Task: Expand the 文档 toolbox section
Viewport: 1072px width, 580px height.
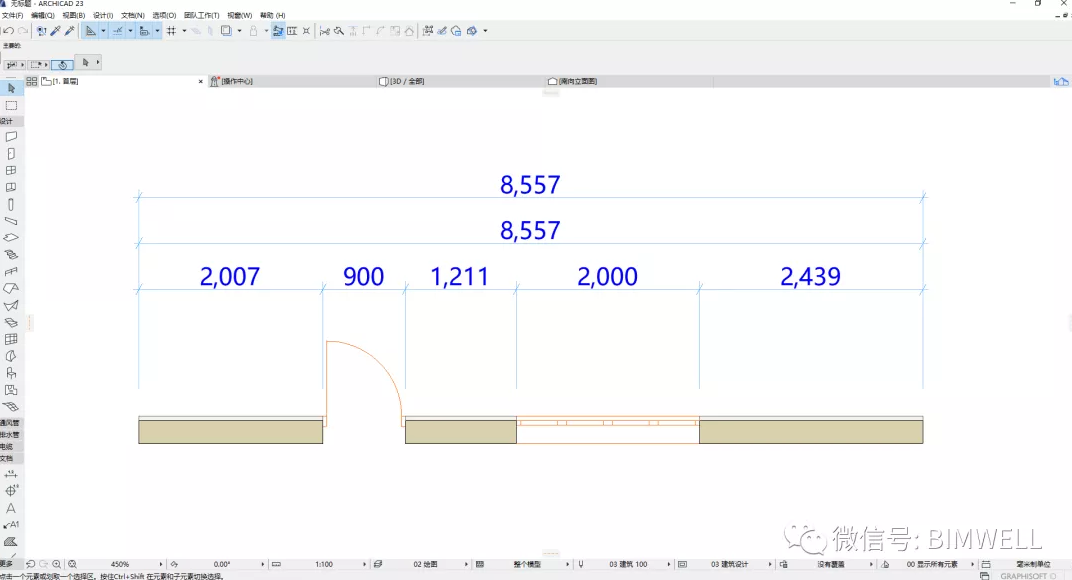Action: coord(11,458)
